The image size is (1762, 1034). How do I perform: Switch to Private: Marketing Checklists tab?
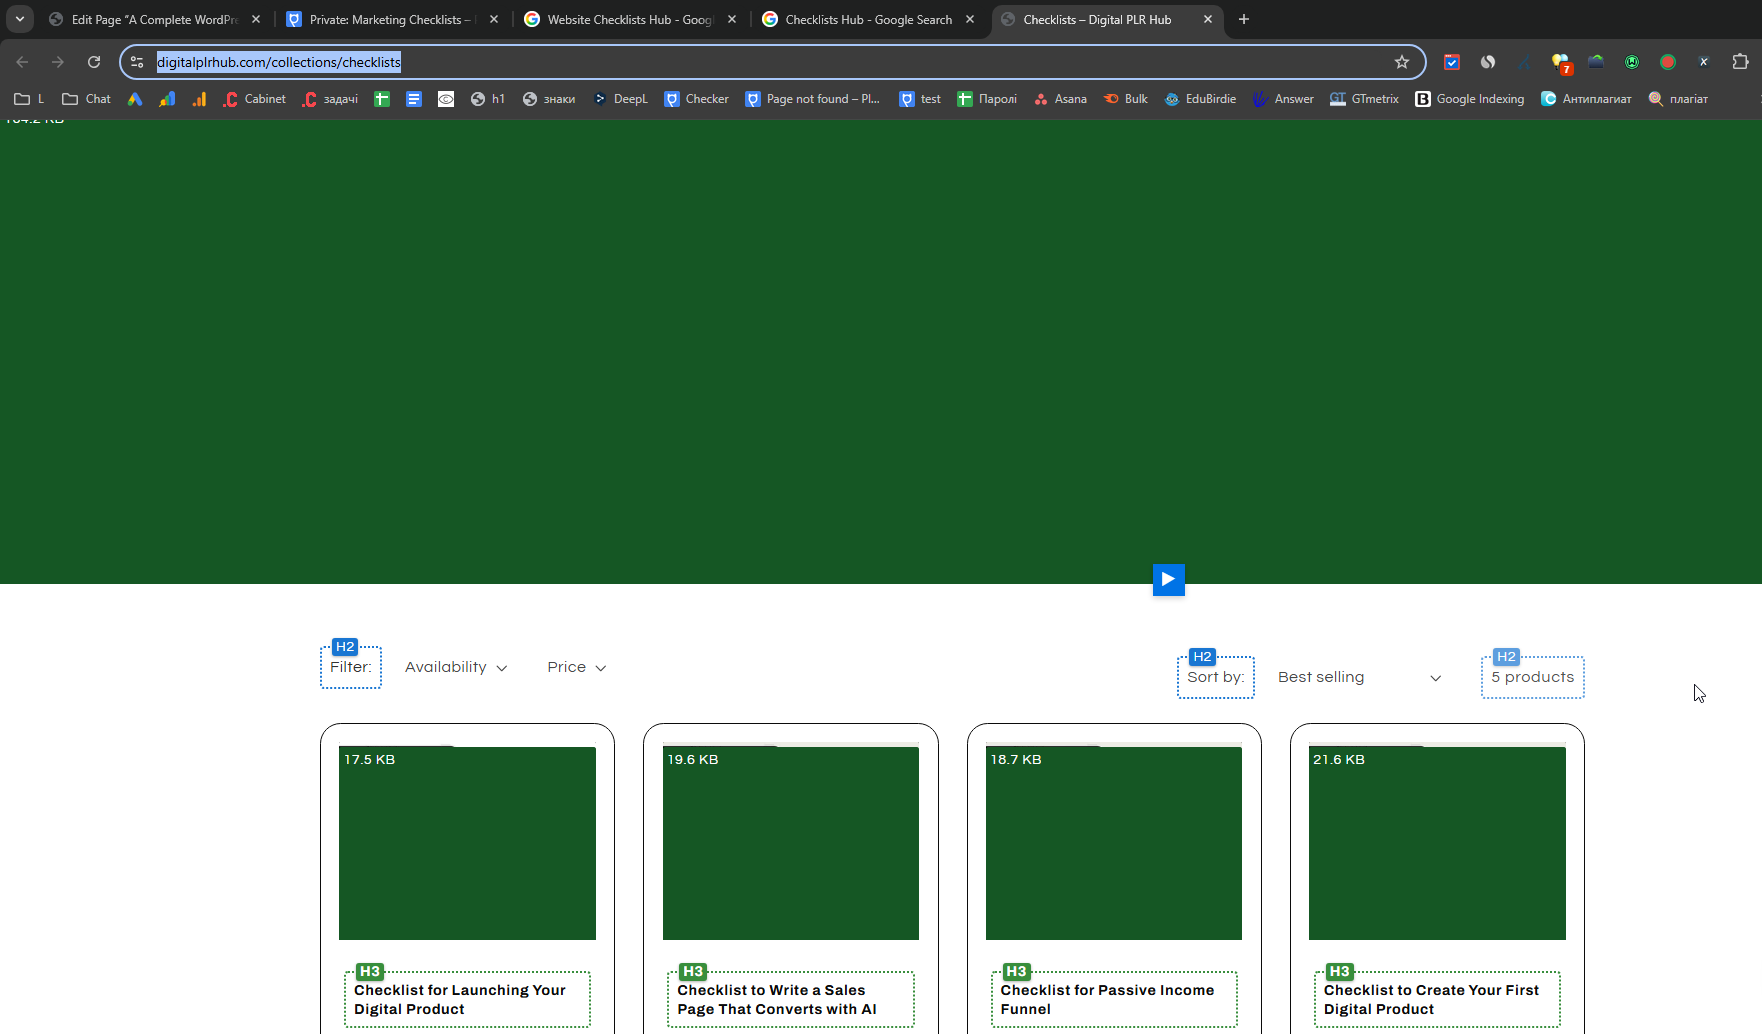tap(391, 19)
